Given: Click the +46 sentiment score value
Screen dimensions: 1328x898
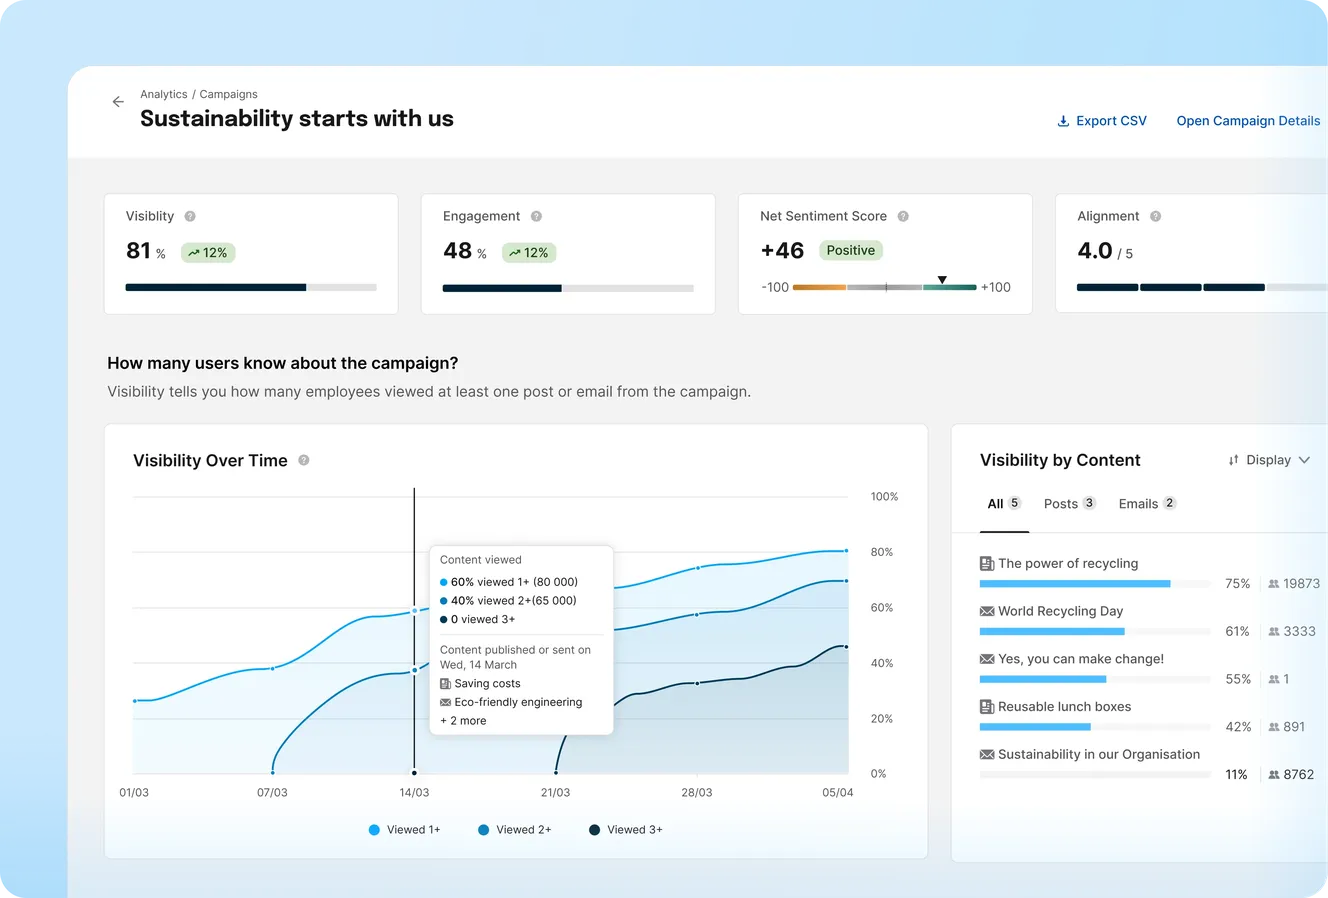Looking at the screenshot, I should (782, 251).
